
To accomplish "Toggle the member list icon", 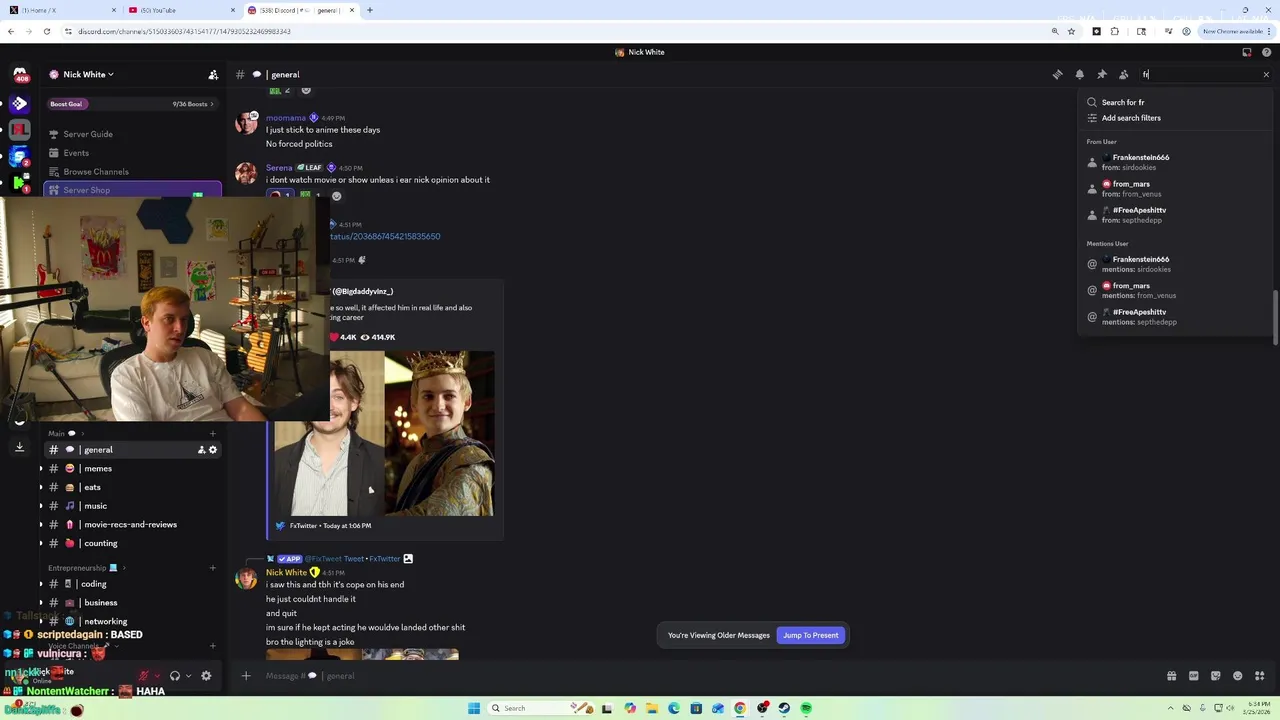I will (x=1123, y=74).
